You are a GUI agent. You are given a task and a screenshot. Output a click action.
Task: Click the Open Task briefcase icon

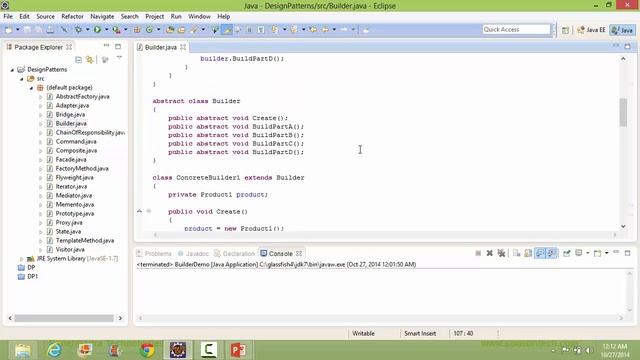pyautogui.click(x=181, y=29)
